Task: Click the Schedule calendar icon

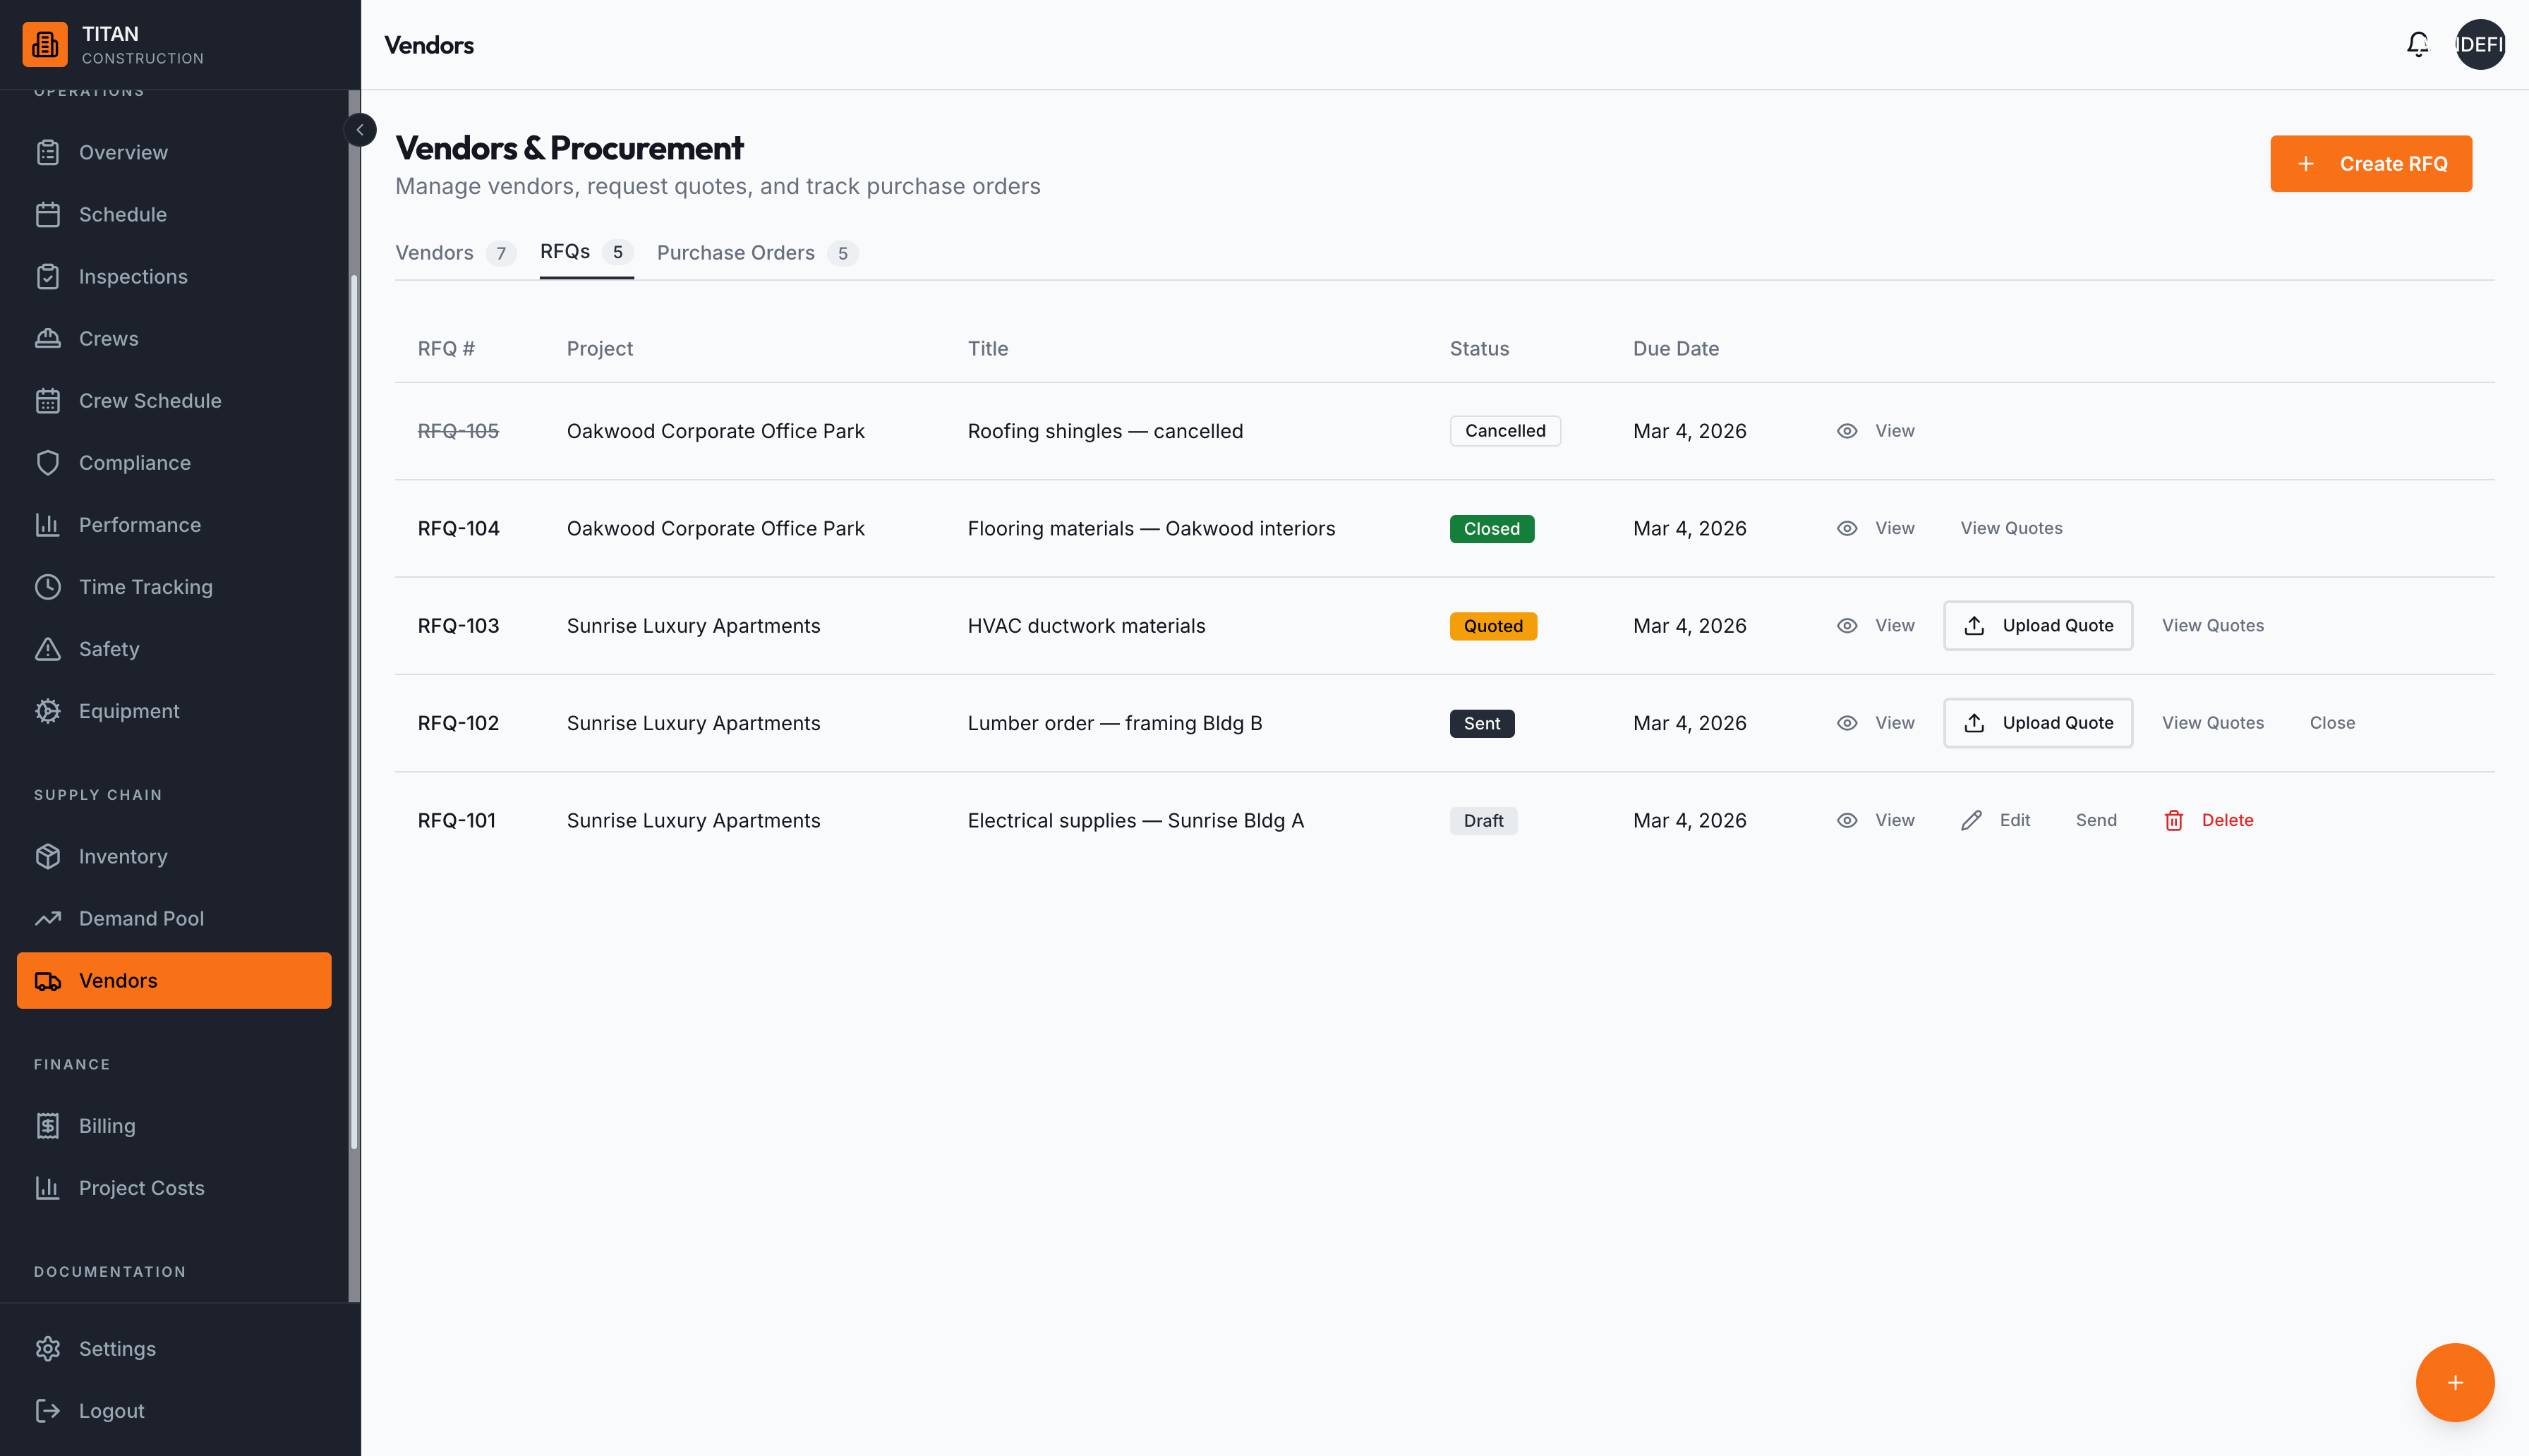Action: click(x=48, y=214)
